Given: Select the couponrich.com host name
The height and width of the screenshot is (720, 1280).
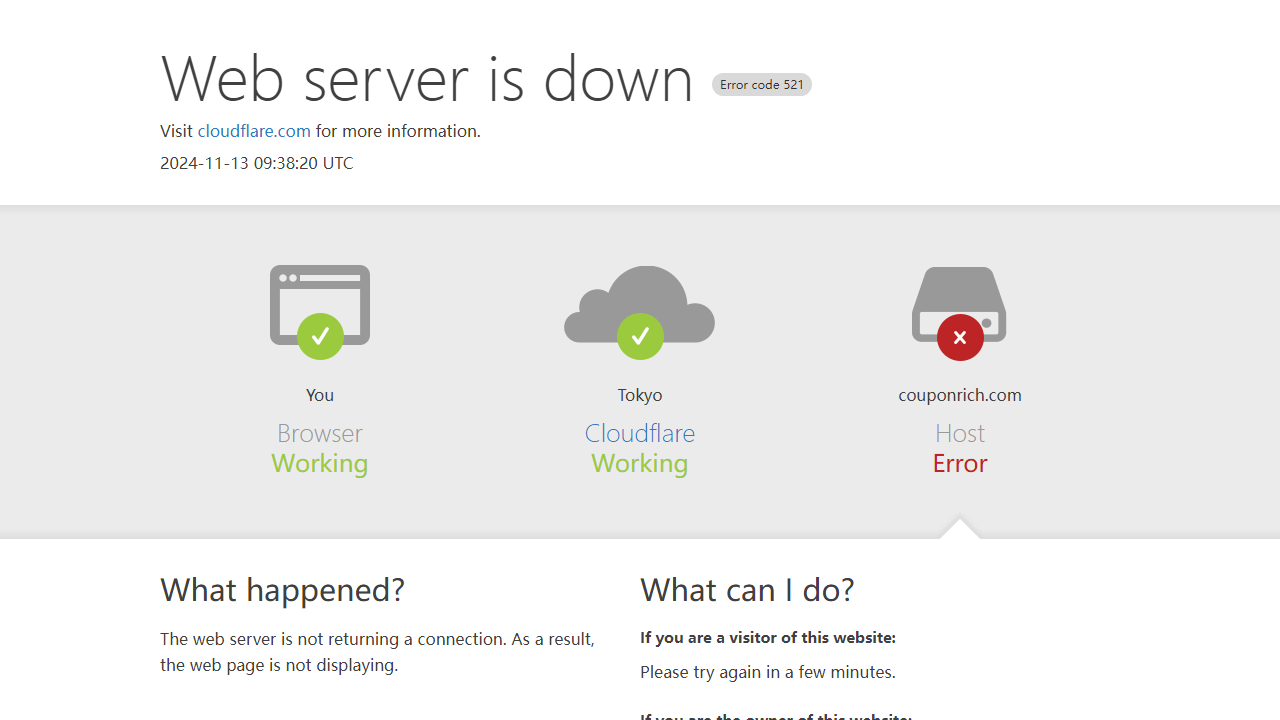Looking at the screenshot, I should [x=960, y=395].
